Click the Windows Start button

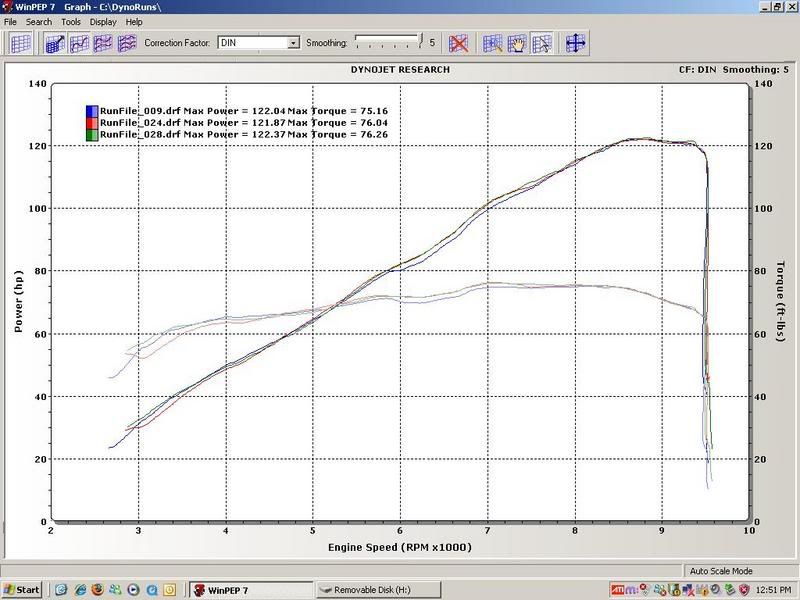click(22, 590)
